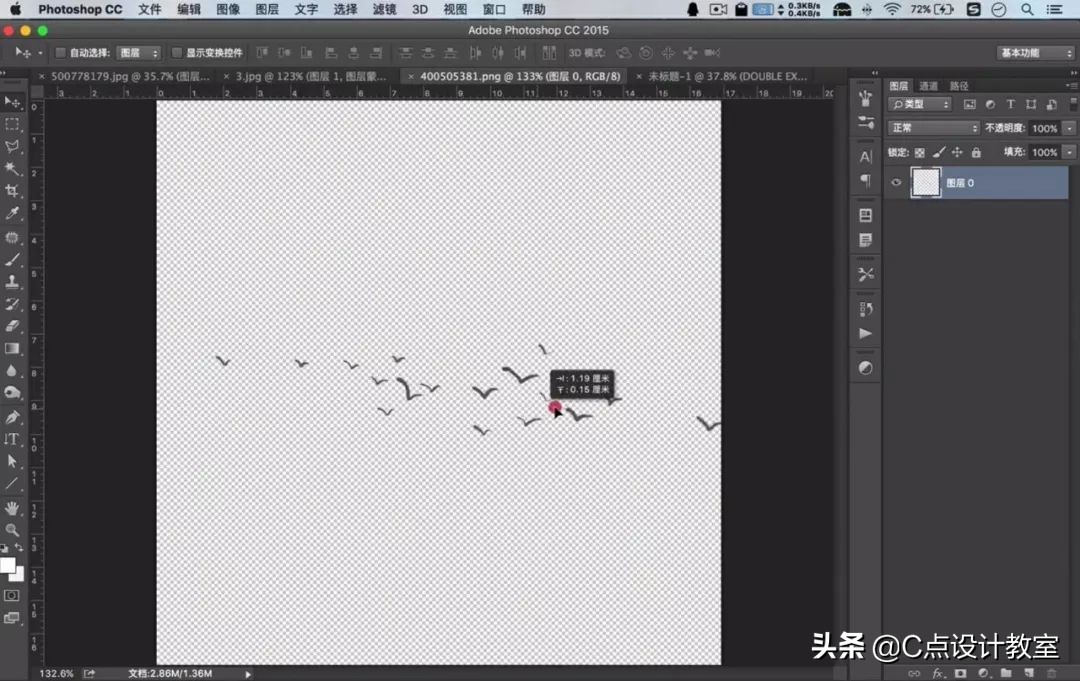The height and width of the screenshot is (681, 1080).
Task: Select the Polygonal Lasso tool
Action: coord(12,147)
